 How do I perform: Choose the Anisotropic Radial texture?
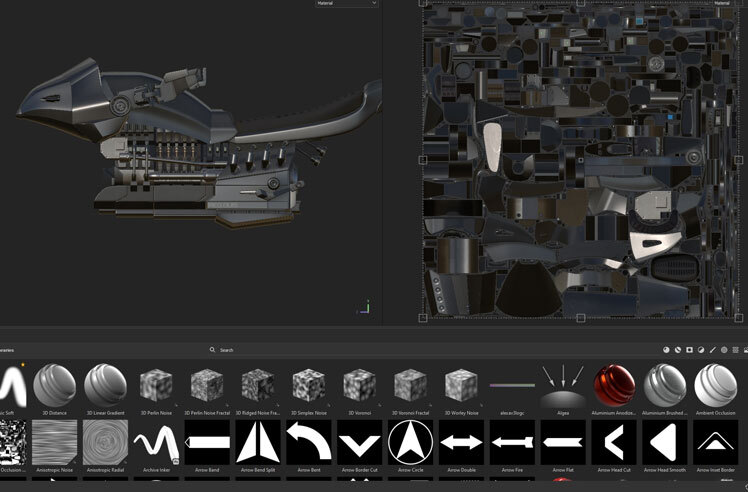pos(105,442)
